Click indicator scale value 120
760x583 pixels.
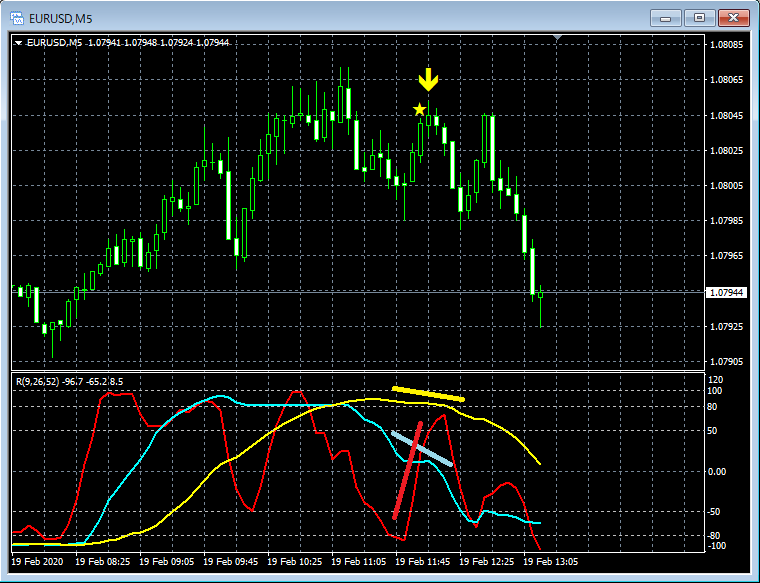point(715,379)
